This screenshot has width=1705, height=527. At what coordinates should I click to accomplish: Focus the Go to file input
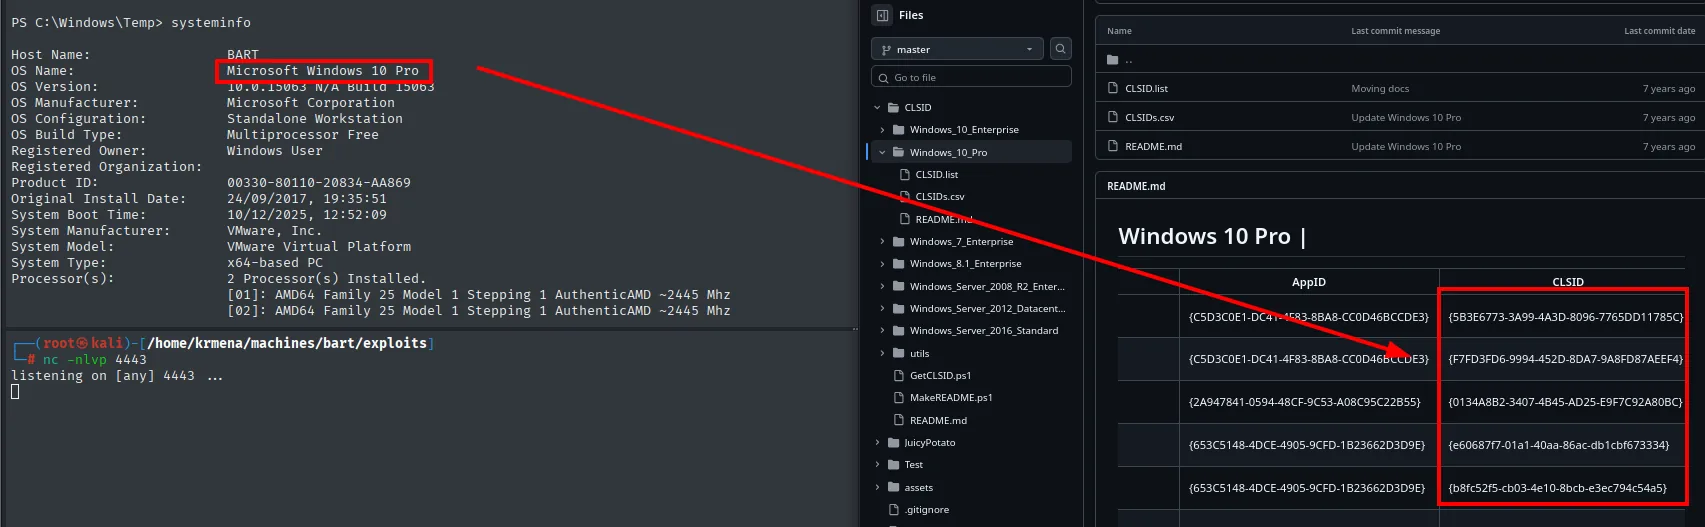971,77
